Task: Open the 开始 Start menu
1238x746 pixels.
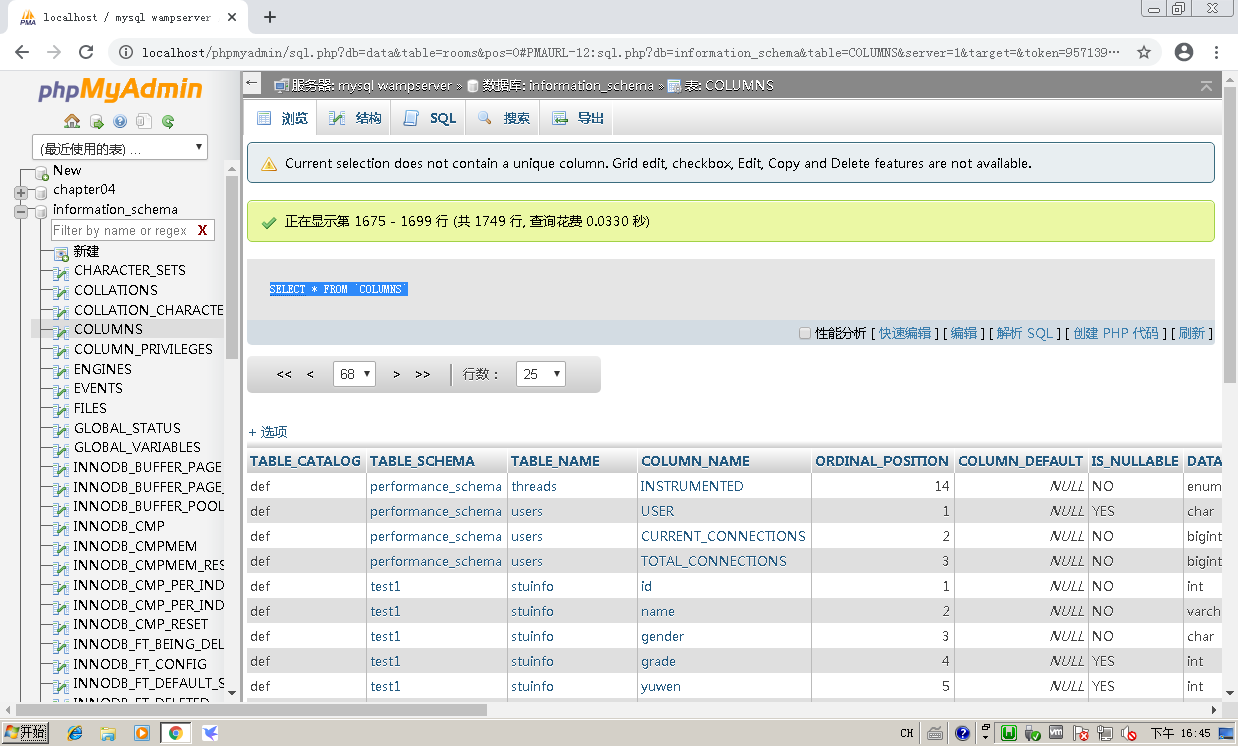Action: coord(26,733)
